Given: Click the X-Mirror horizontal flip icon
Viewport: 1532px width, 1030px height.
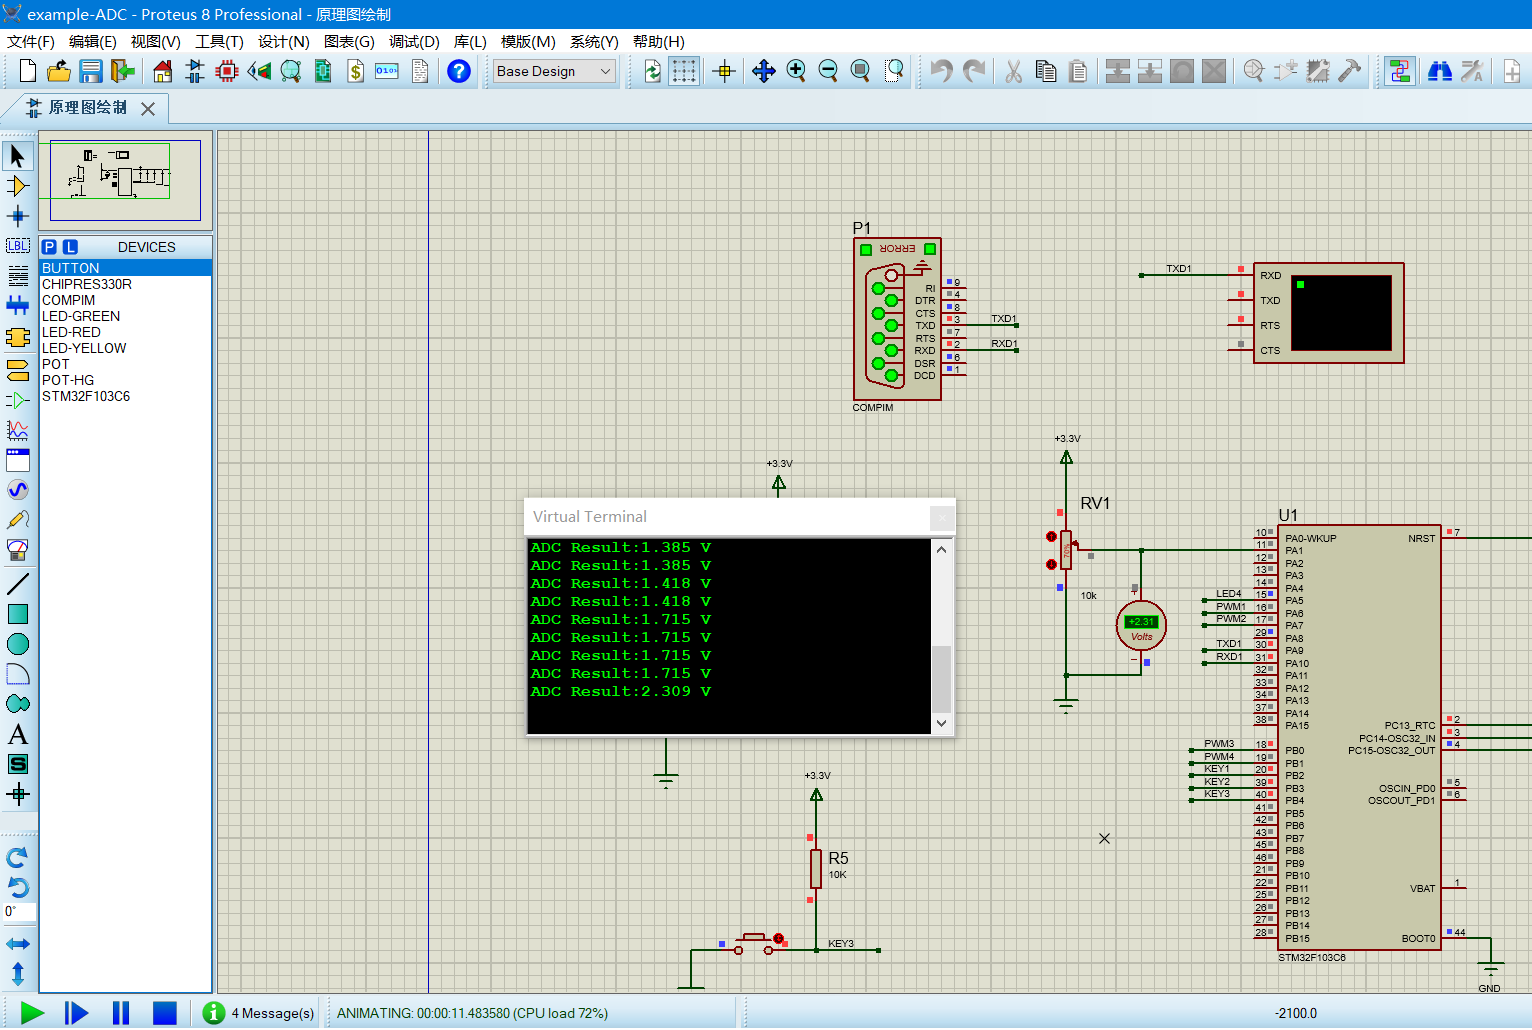Looking at the screenshot, I should coord(18,944).
